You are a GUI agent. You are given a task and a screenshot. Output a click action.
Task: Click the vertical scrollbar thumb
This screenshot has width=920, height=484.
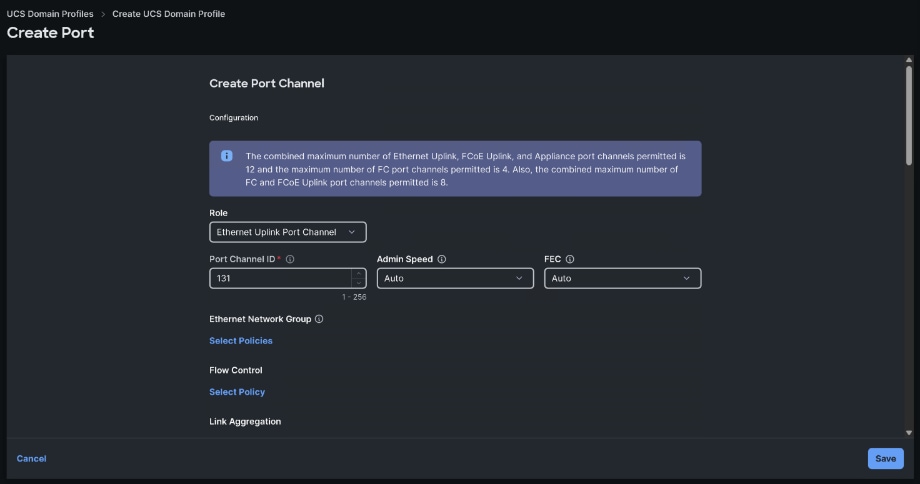[909, 114]
